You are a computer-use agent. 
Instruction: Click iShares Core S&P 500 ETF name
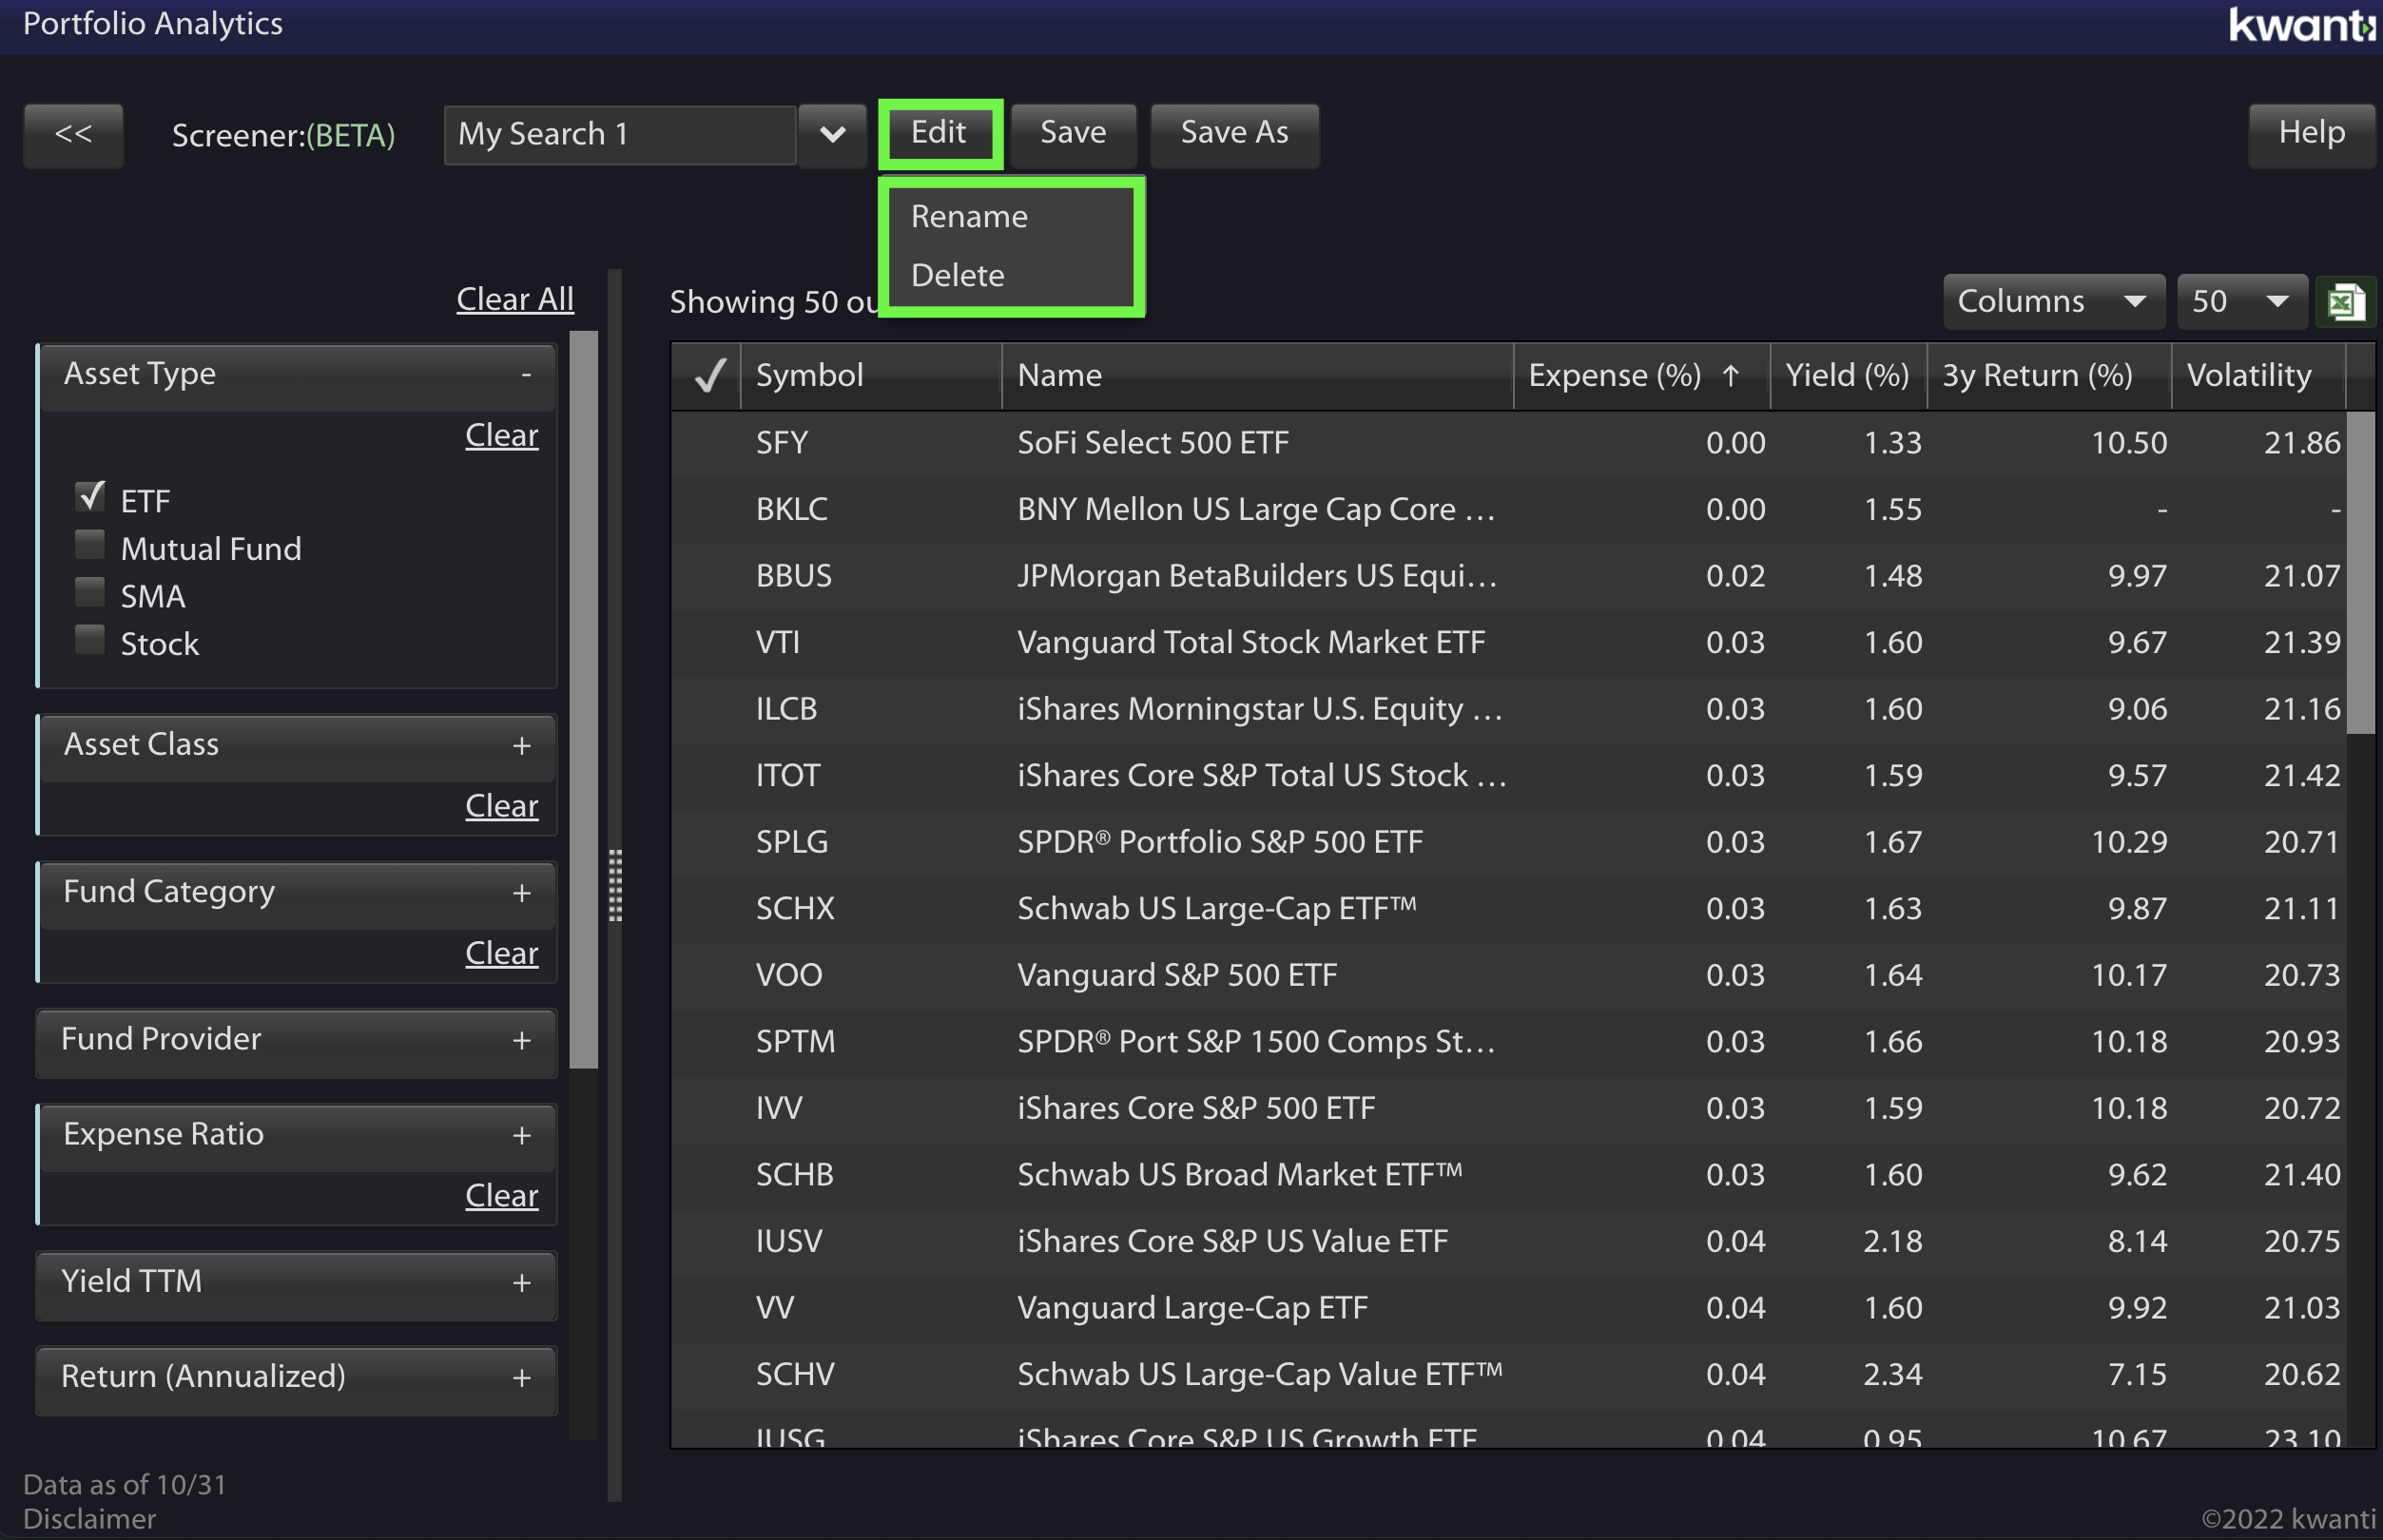point(1196,1108)
